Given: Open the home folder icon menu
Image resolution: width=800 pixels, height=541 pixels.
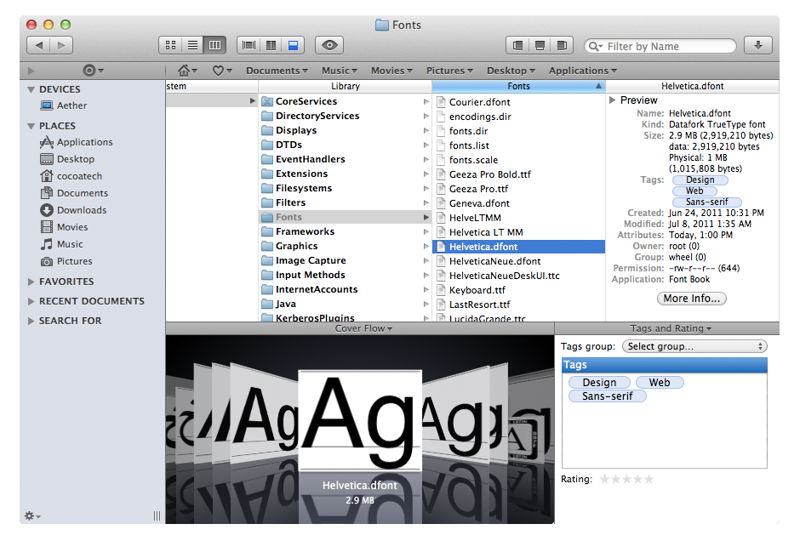Looking at the screenshot, I should pos(186,71).
